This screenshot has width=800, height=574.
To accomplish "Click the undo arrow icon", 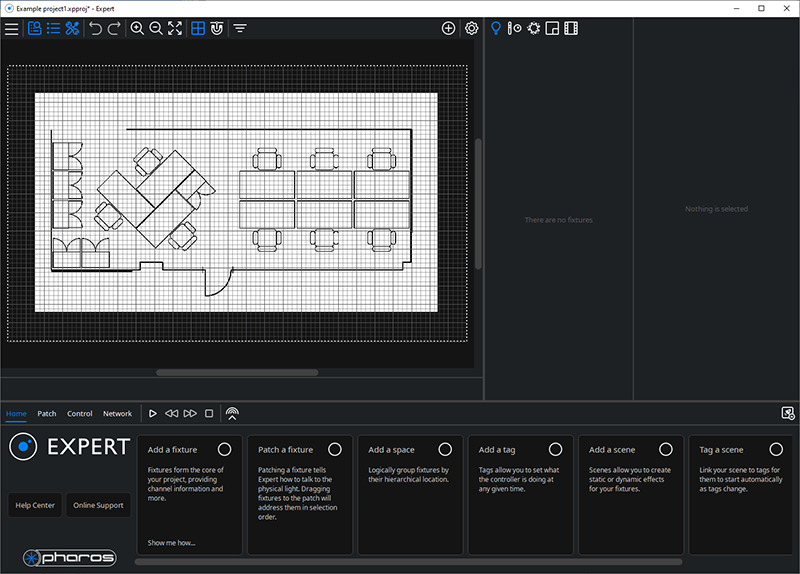I will [x=95, y=29].
